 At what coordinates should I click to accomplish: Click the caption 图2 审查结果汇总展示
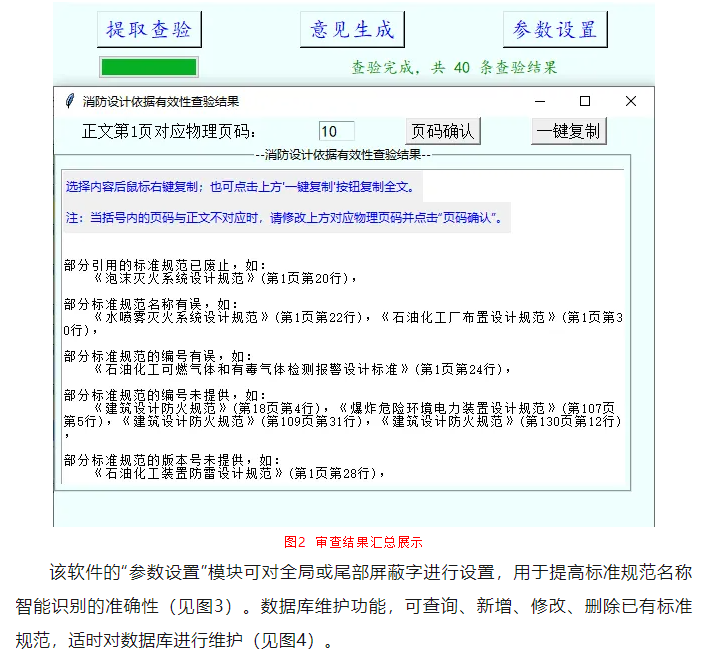pyautogui.click(x=353, y=542)
